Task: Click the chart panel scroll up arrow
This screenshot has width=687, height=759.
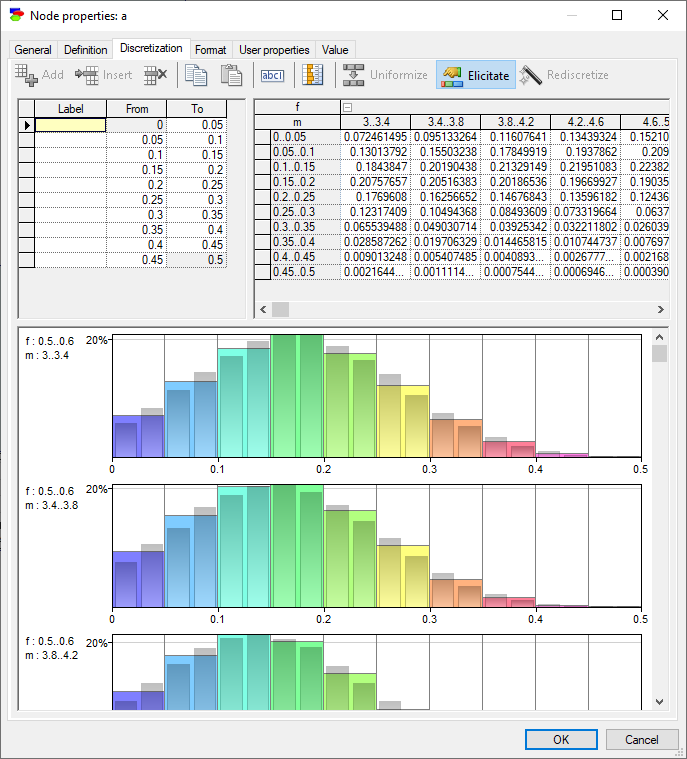Action: point(659,337)
